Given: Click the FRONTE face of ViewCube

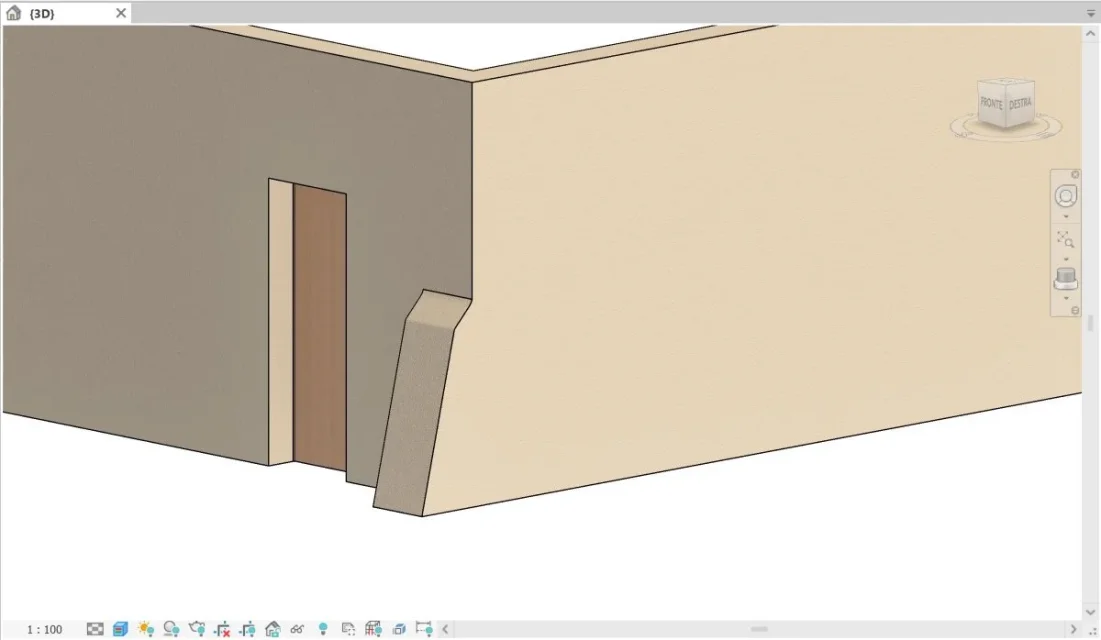Looking at the screenshot, I should click(991, 104).
